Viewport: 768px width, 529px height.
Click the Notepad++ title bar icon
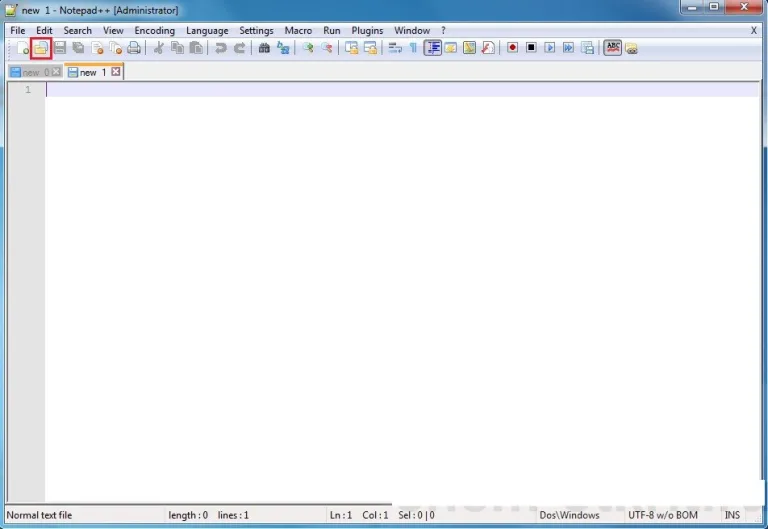tap(11, 10)
